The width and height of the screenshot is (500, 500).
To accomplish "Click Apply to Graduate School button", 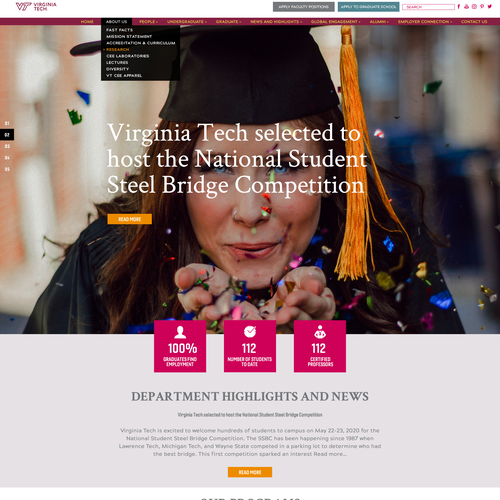I will click(368, 7).
